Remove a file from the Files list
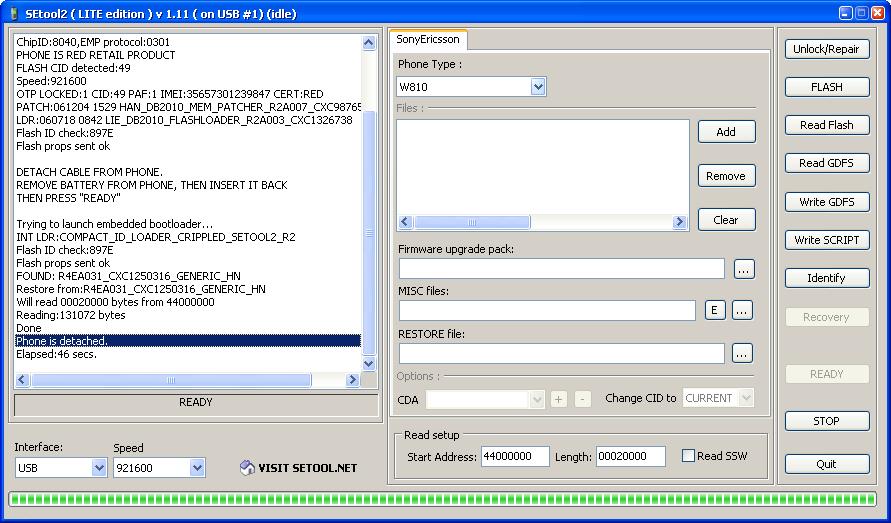891x523 pixels. point(726,176)
